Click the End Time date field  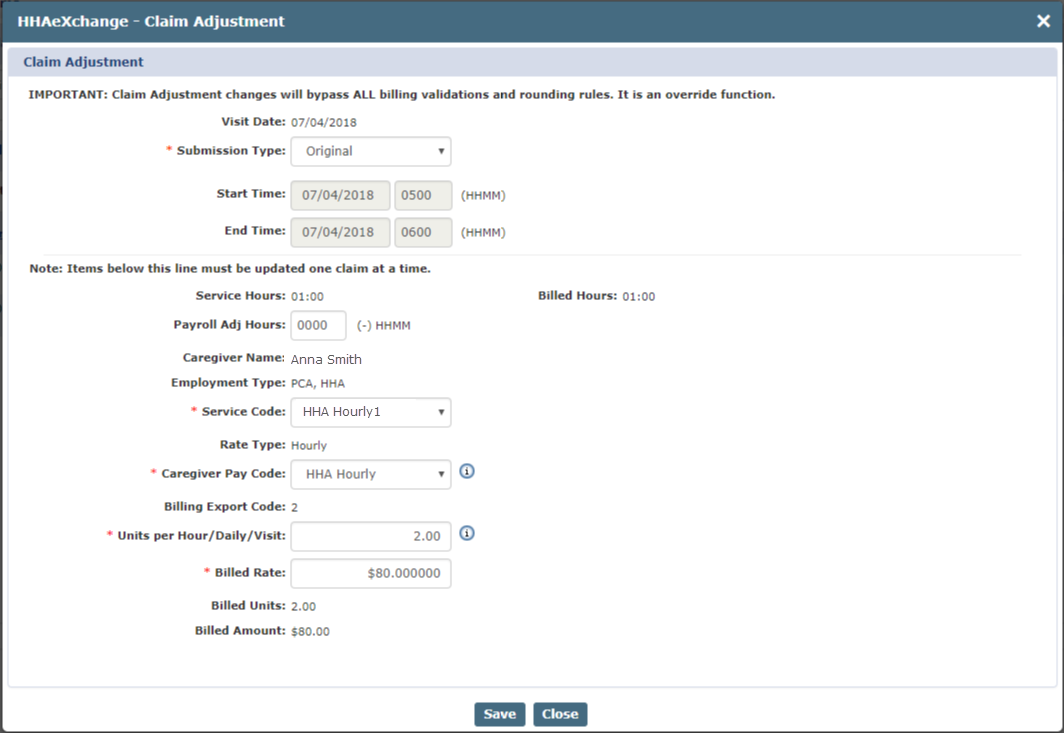pos(340,232)
